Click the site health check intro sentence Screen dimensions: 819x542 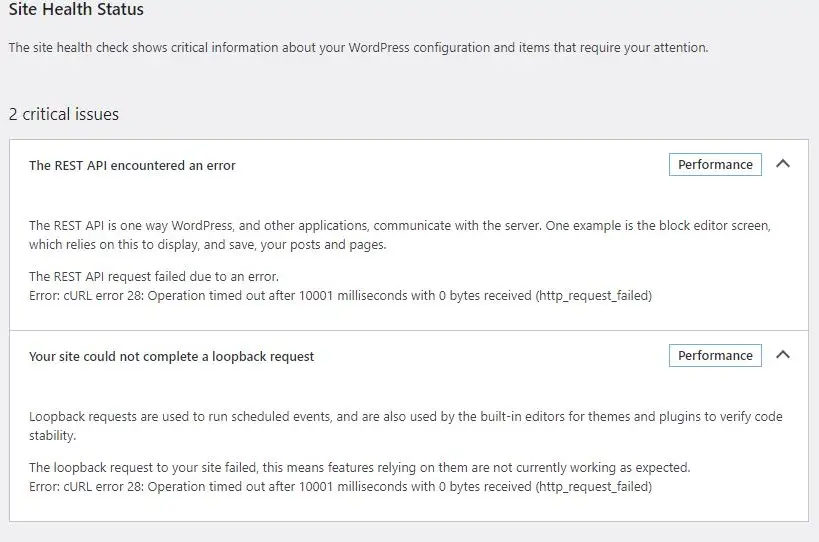tap(358, 48)
